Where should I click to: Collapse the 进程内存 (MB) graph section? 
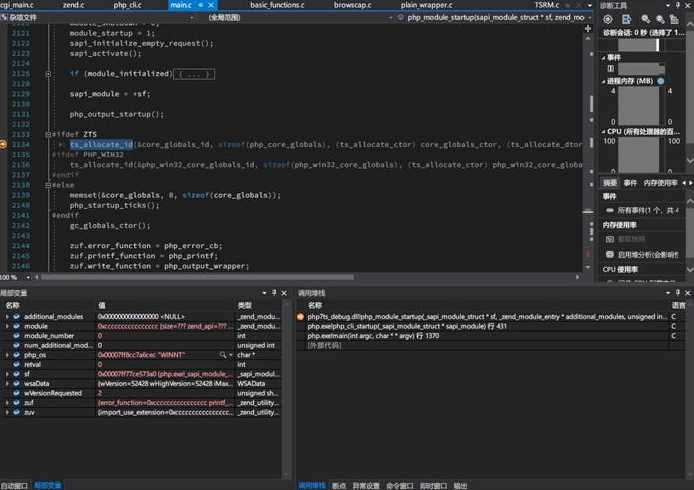pyautogui.click(x=604, y=81)
